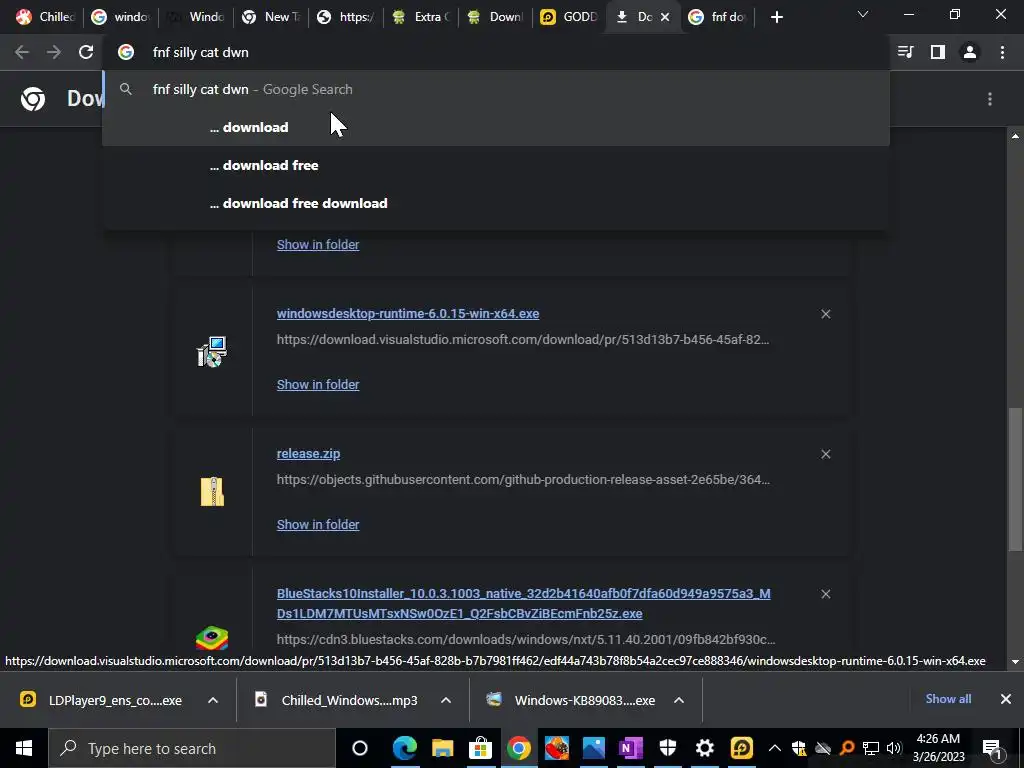Click the scrollbar down arrow
Viewport: 1024px width, 768px height.
[1015, 662]
